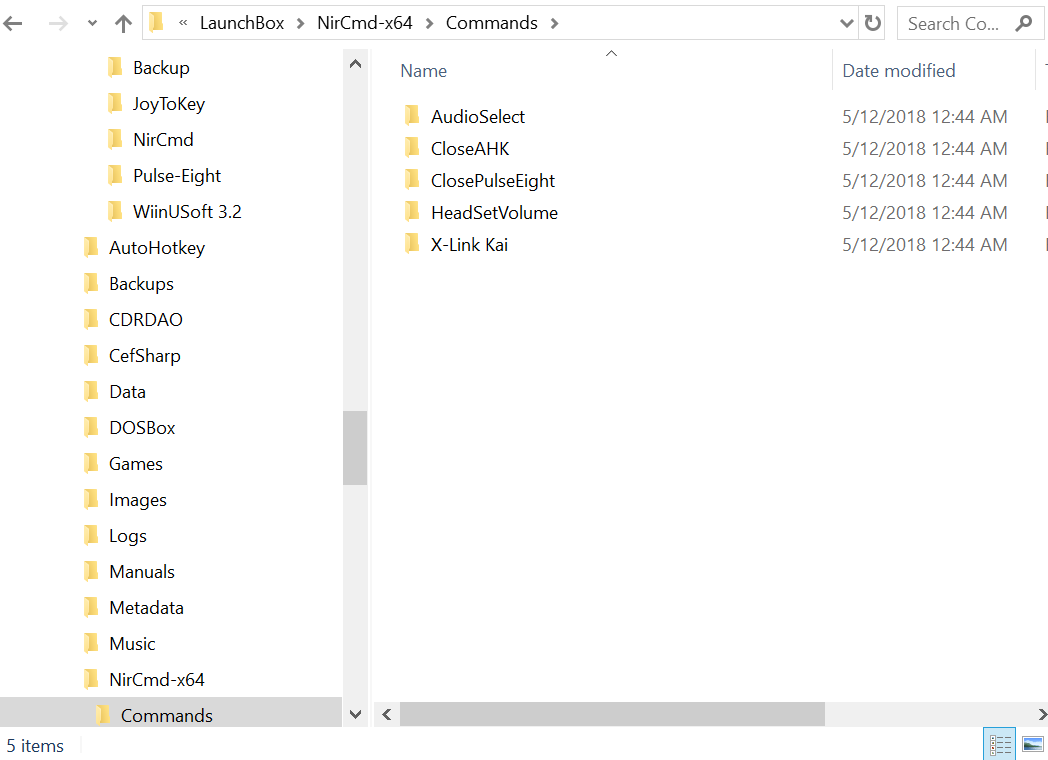Switch to Details view layout
The image size is (1048, 760).
point(1000,745)
